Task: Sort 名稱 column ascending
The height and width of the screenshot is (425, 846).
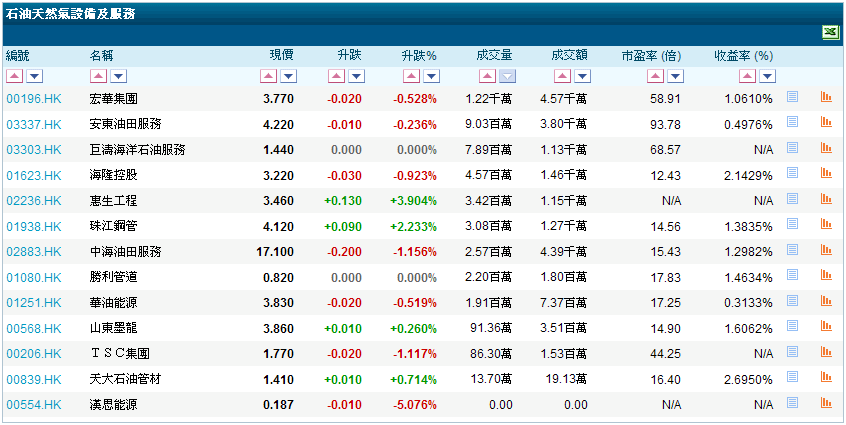Action: pyautogui.click(x=98, y=76)
